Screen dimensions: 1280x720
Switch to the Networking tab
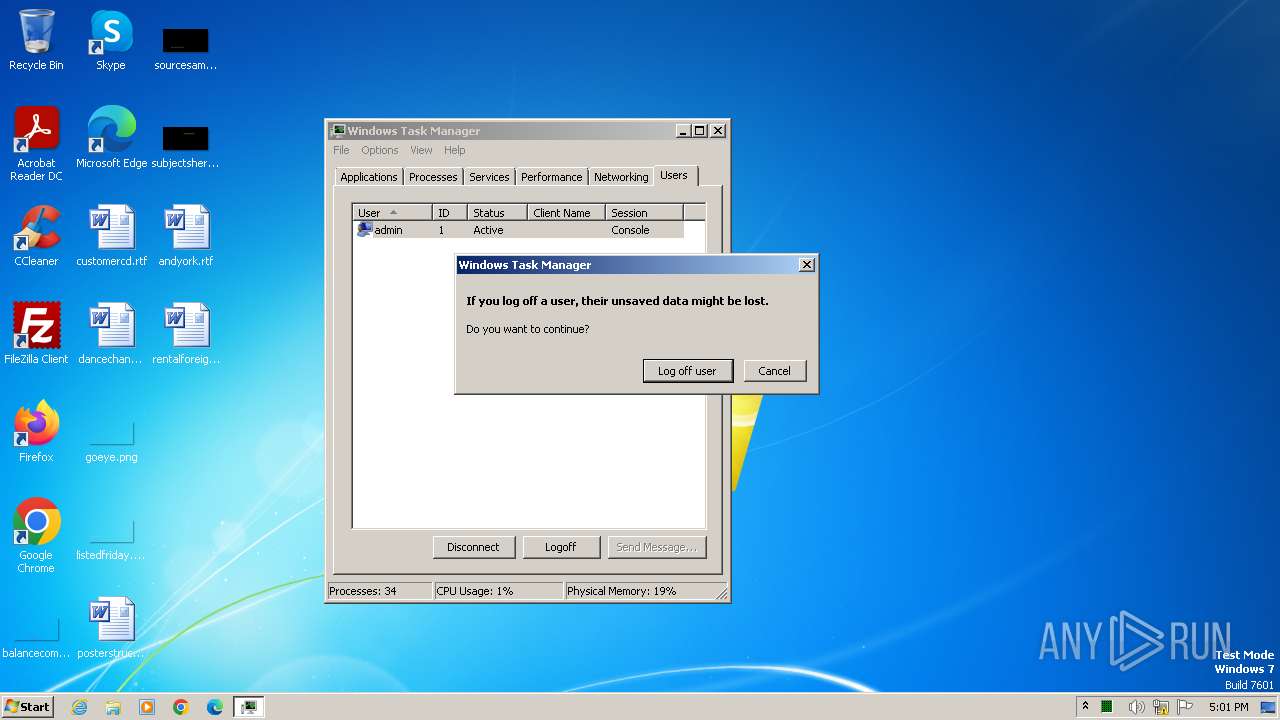coord(621,177)
